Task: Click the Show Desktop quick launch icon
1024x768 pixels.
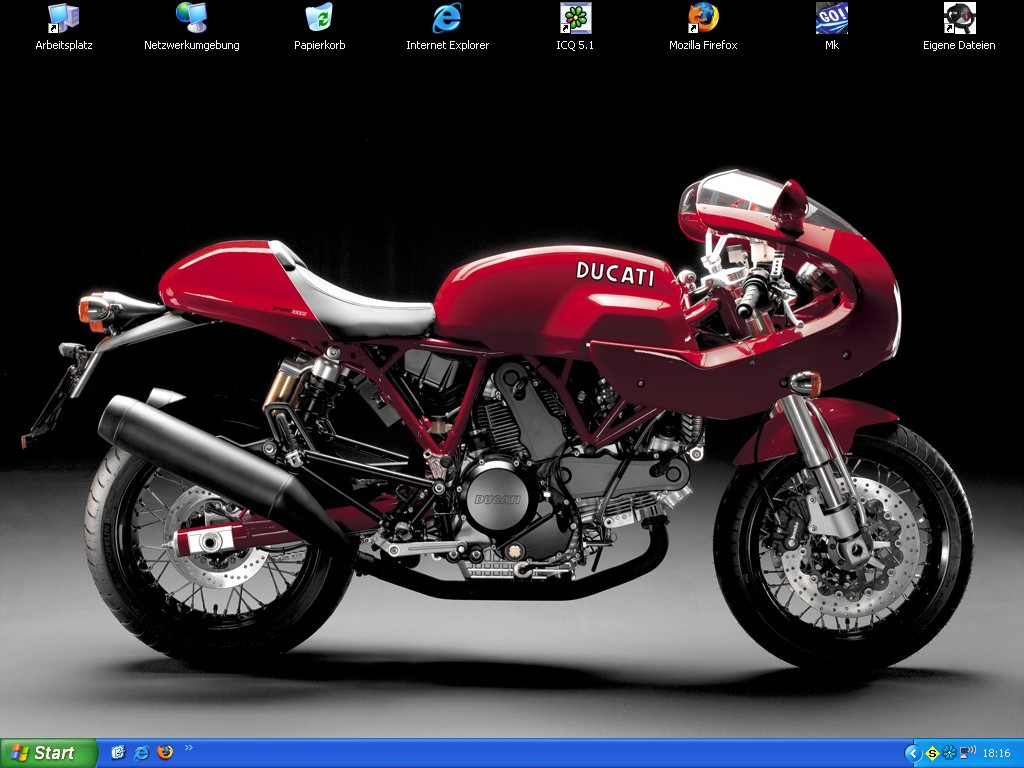Action: 118,753
